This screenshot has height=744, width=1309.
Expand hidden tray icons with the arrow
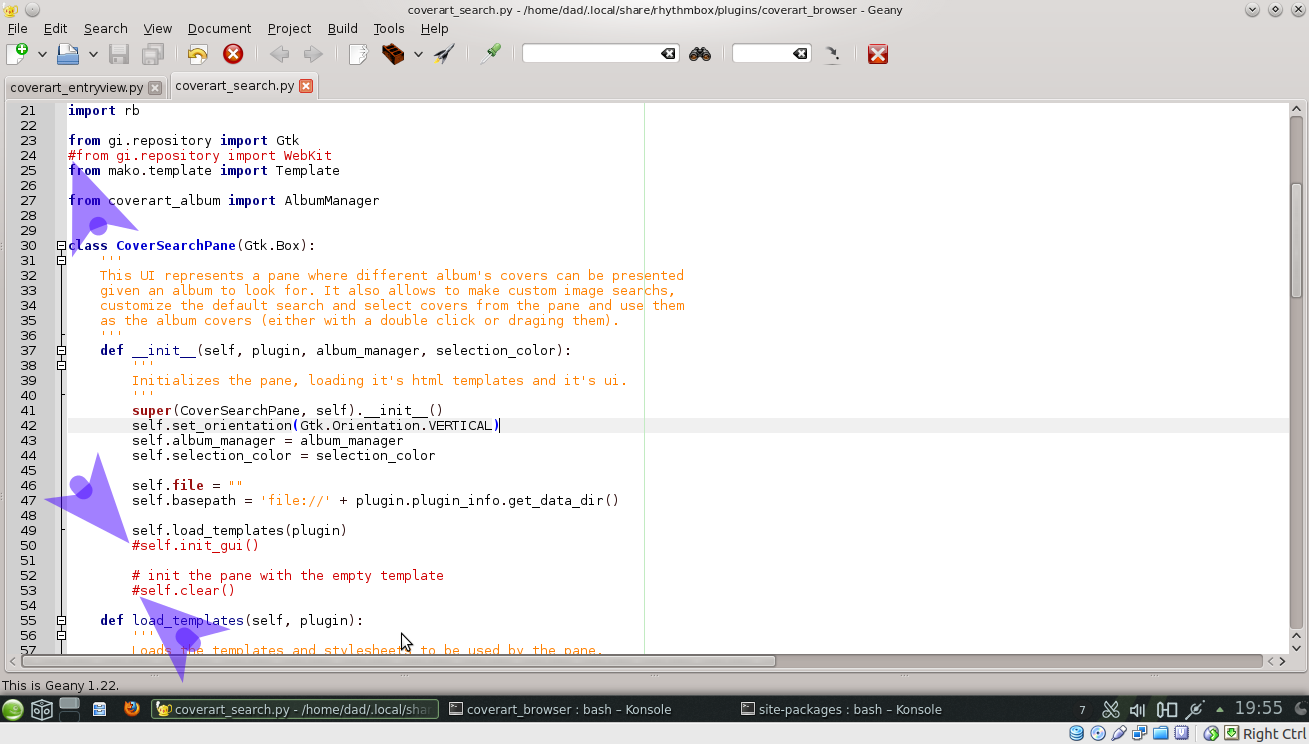1219,710
